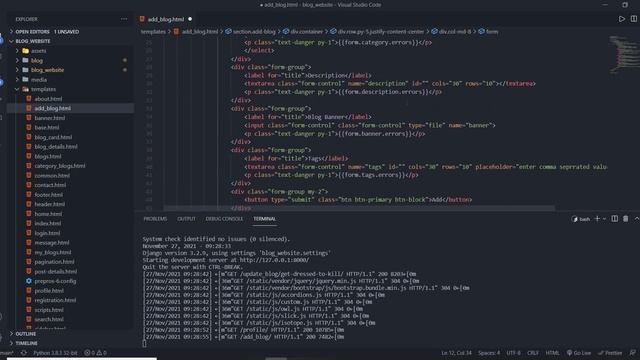Open category_blogs.html file
Viewport: 640px width, 360px height.
(x=60, y=166)
